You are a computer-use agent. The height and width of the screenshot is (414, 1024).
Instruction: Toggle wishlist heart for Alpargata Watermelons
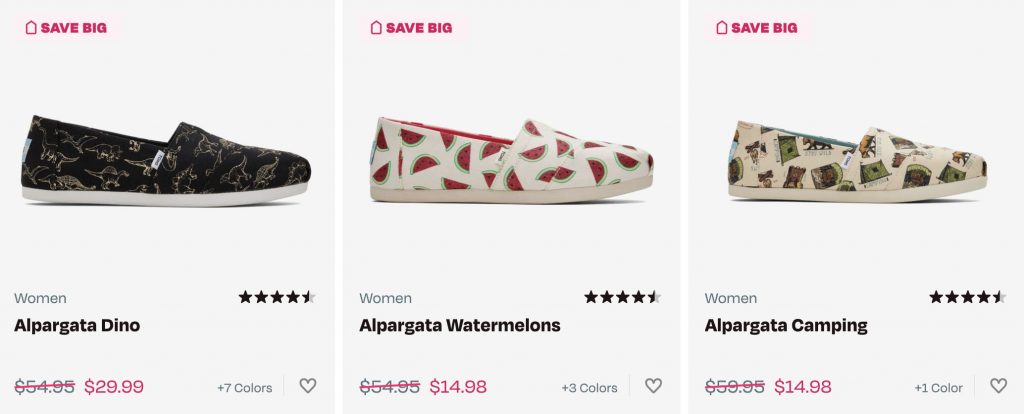[653, 386]
